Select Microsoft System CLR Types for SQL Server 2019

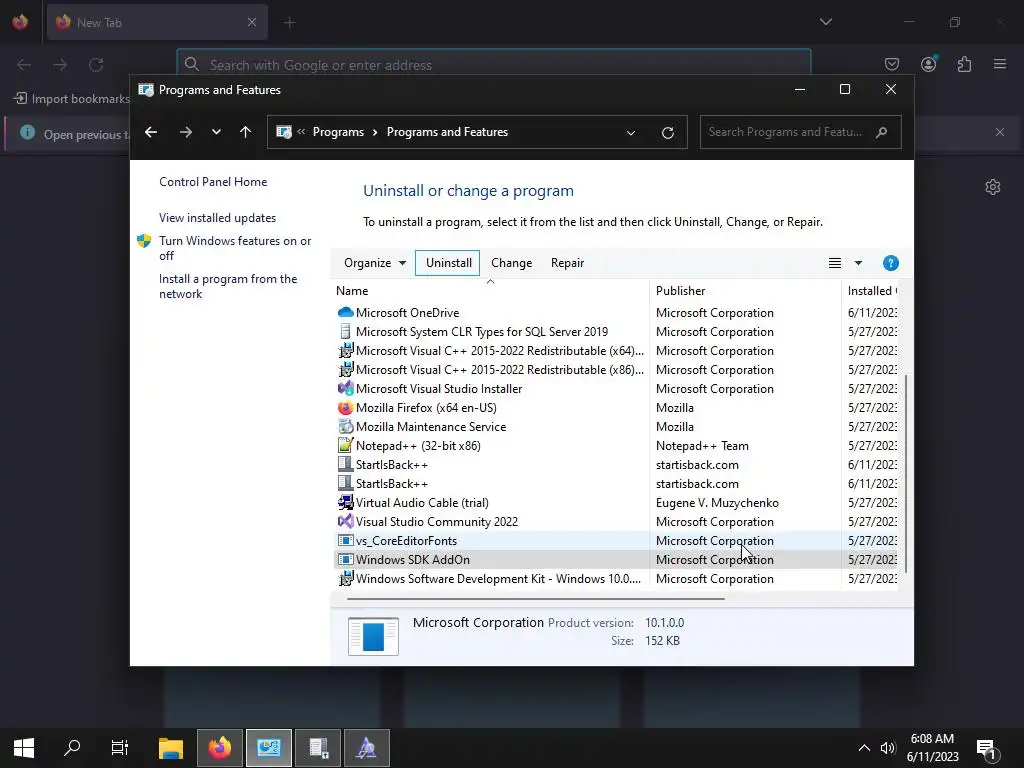point(481,332)
